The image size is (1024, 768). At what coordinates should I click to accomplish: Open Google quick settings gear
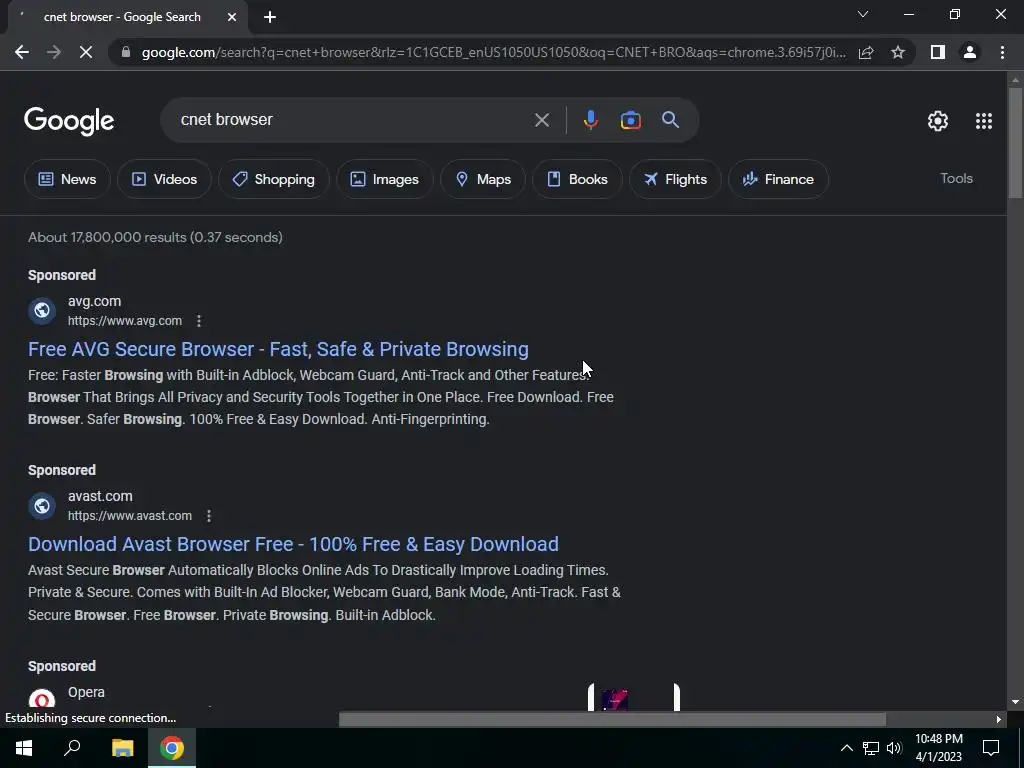[x=938, y=121]
